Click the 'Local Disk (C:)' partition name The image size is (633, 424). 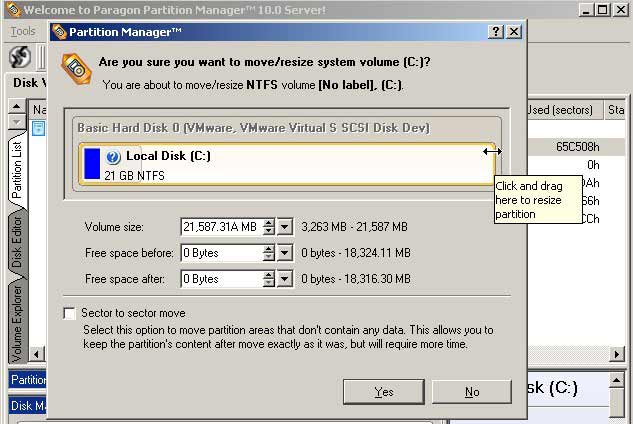coord(168,156)
